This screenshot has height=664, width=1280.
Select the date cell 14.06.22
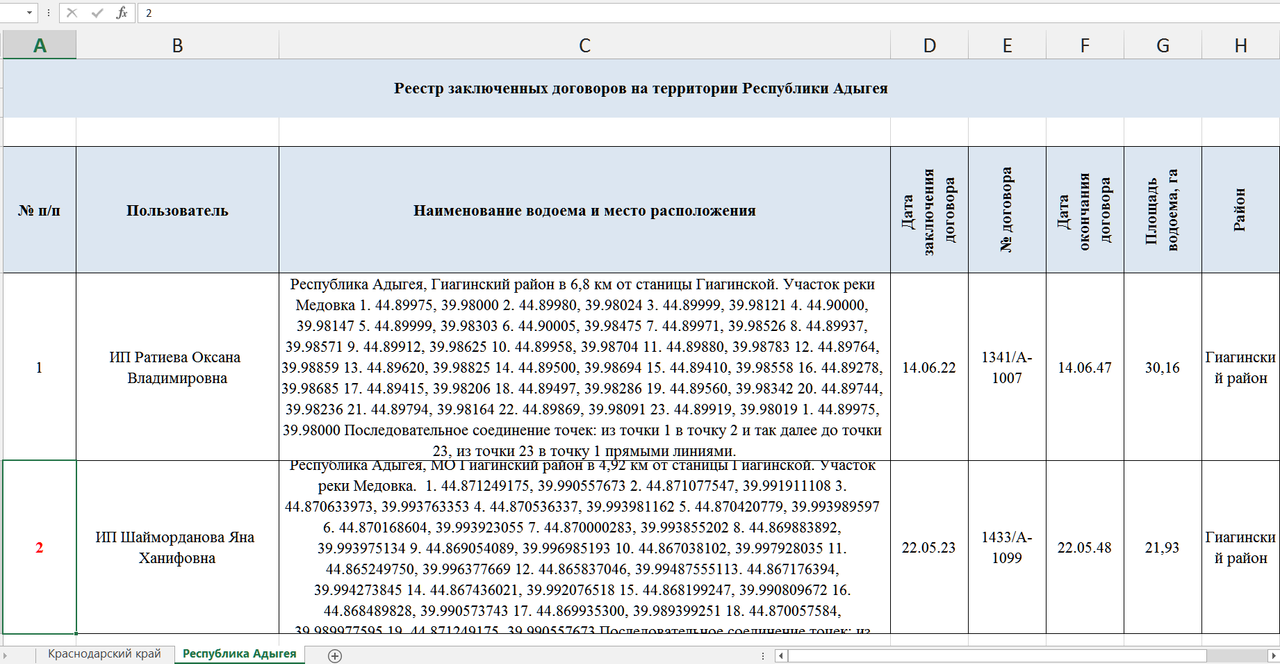(x=930, y=367)
